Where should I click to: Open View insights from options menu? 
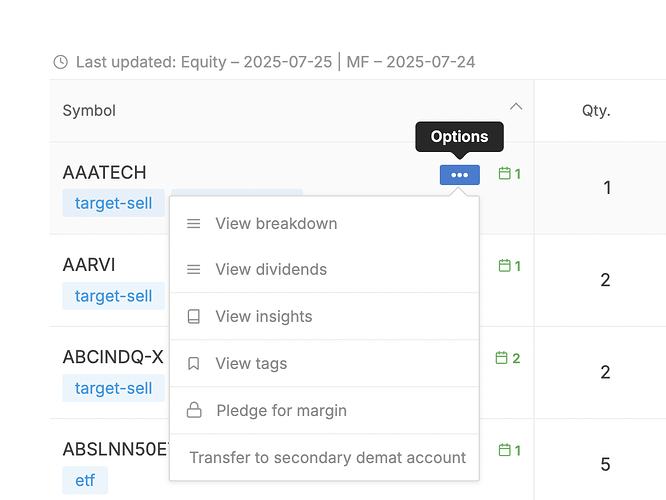coord(264,317)
